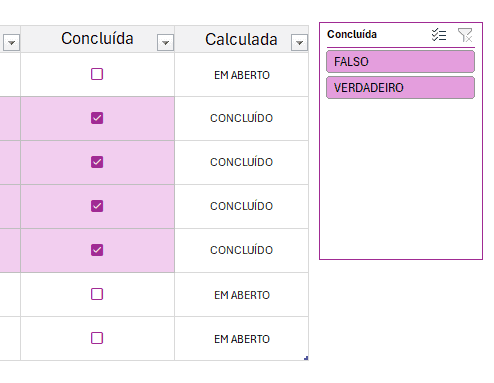Uncheck the third checked Concluída checkbox

[x=97, y=206]
